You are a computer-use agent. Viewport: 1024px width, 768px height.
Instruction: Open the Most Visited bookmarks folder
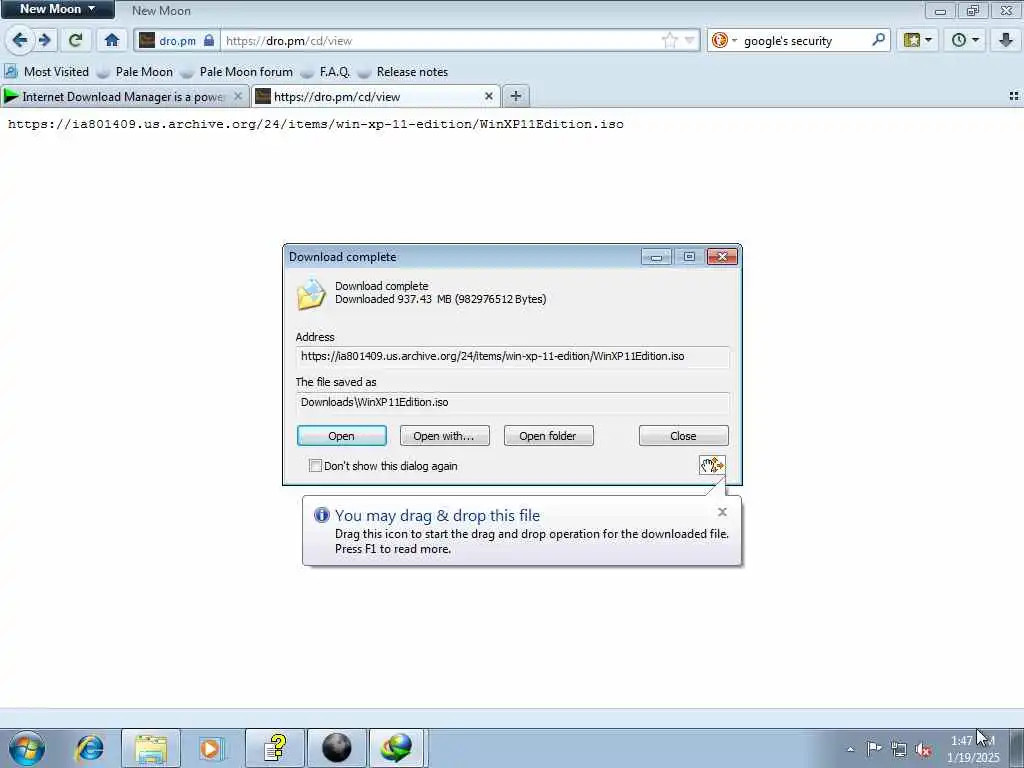tap(47, 72)
